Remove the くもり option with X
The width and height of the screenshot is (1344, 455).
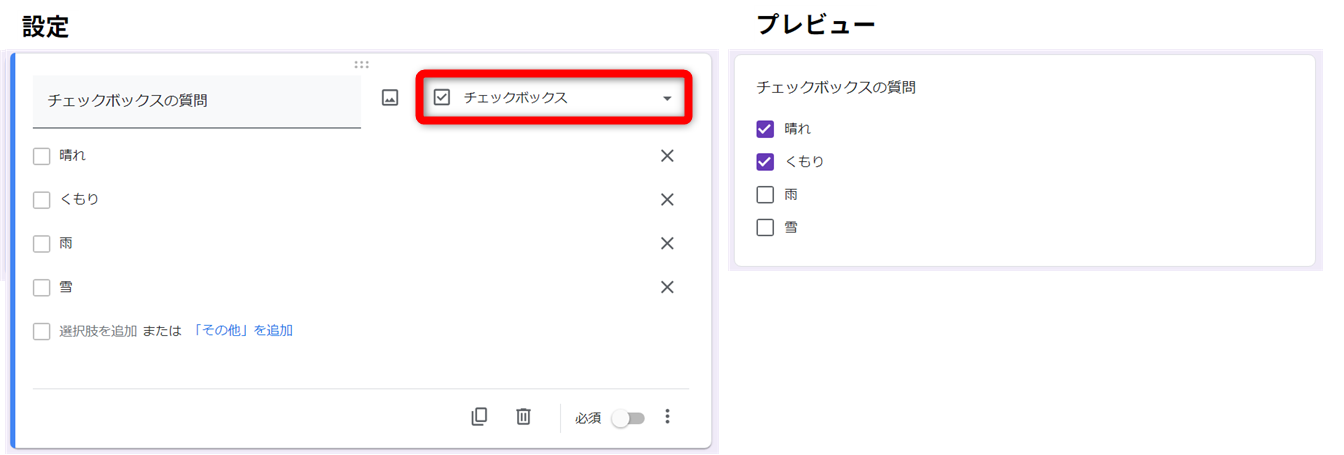click(667, 200)
